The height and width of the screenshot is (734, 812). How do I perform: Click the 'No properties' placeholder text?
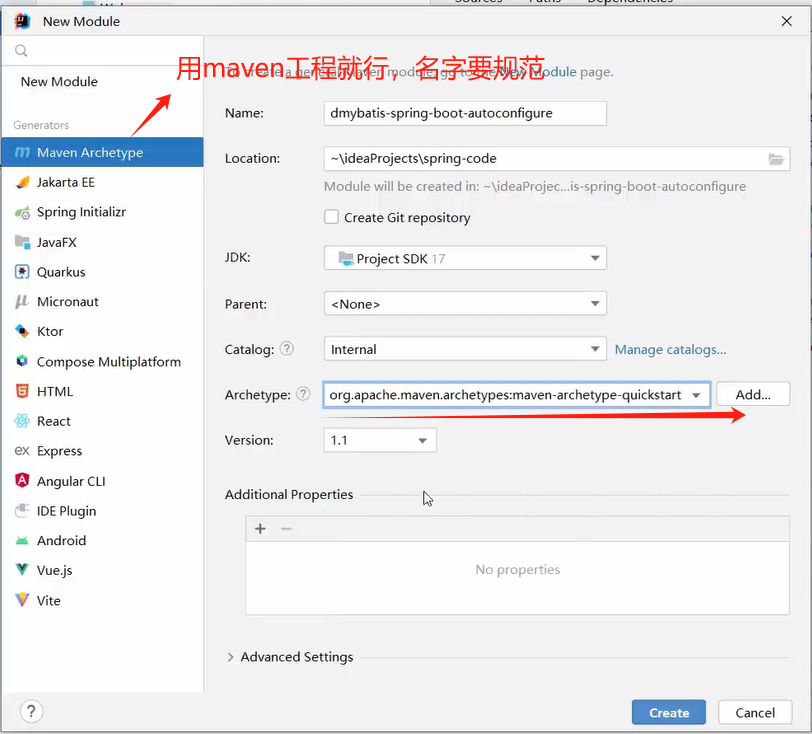coord(517,570)
